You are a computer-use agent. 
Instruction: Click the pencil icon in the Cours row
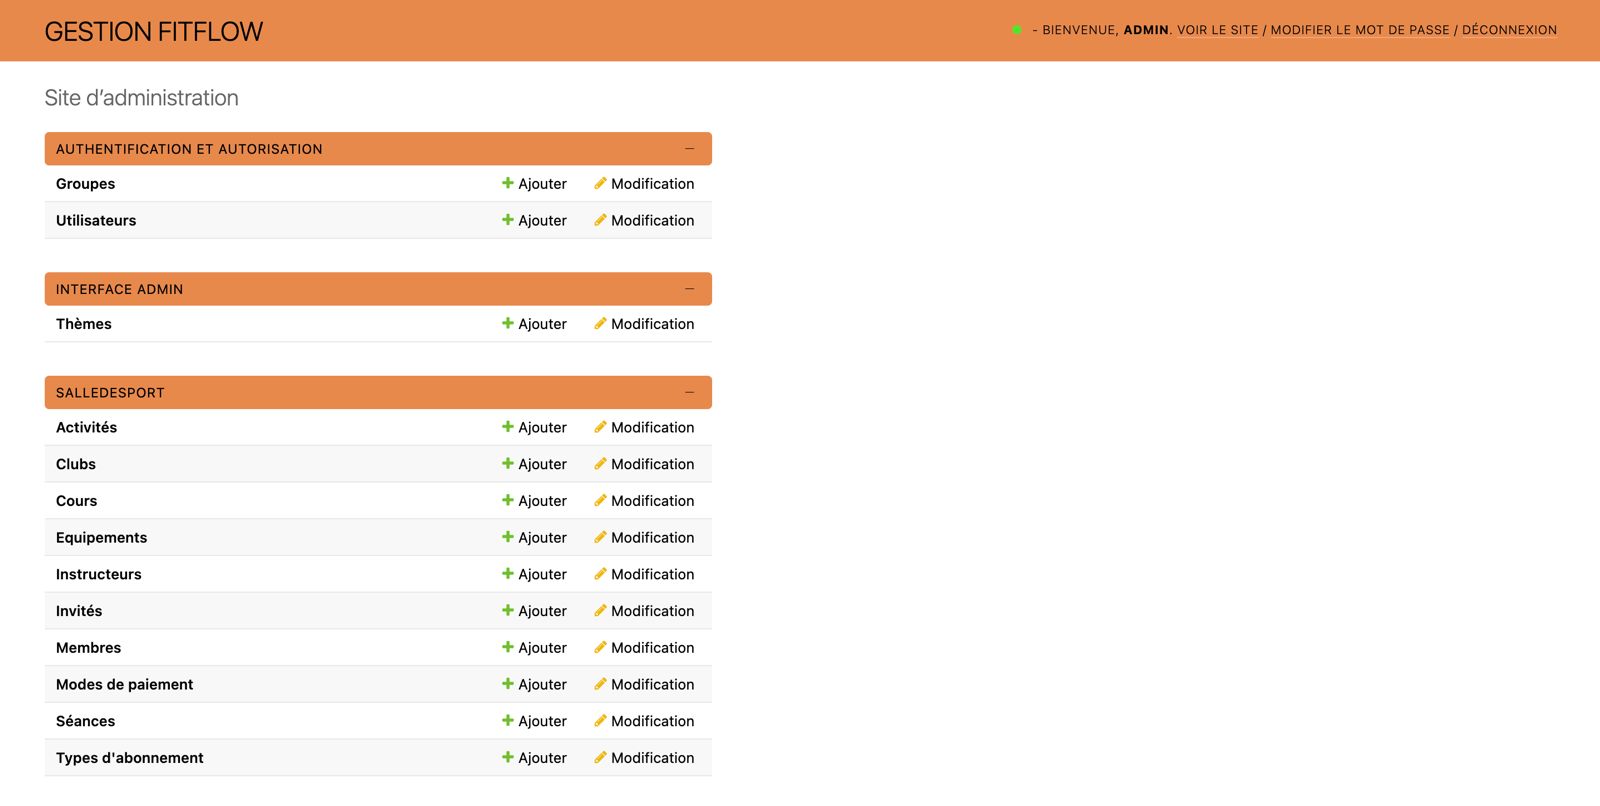[600, 500]
